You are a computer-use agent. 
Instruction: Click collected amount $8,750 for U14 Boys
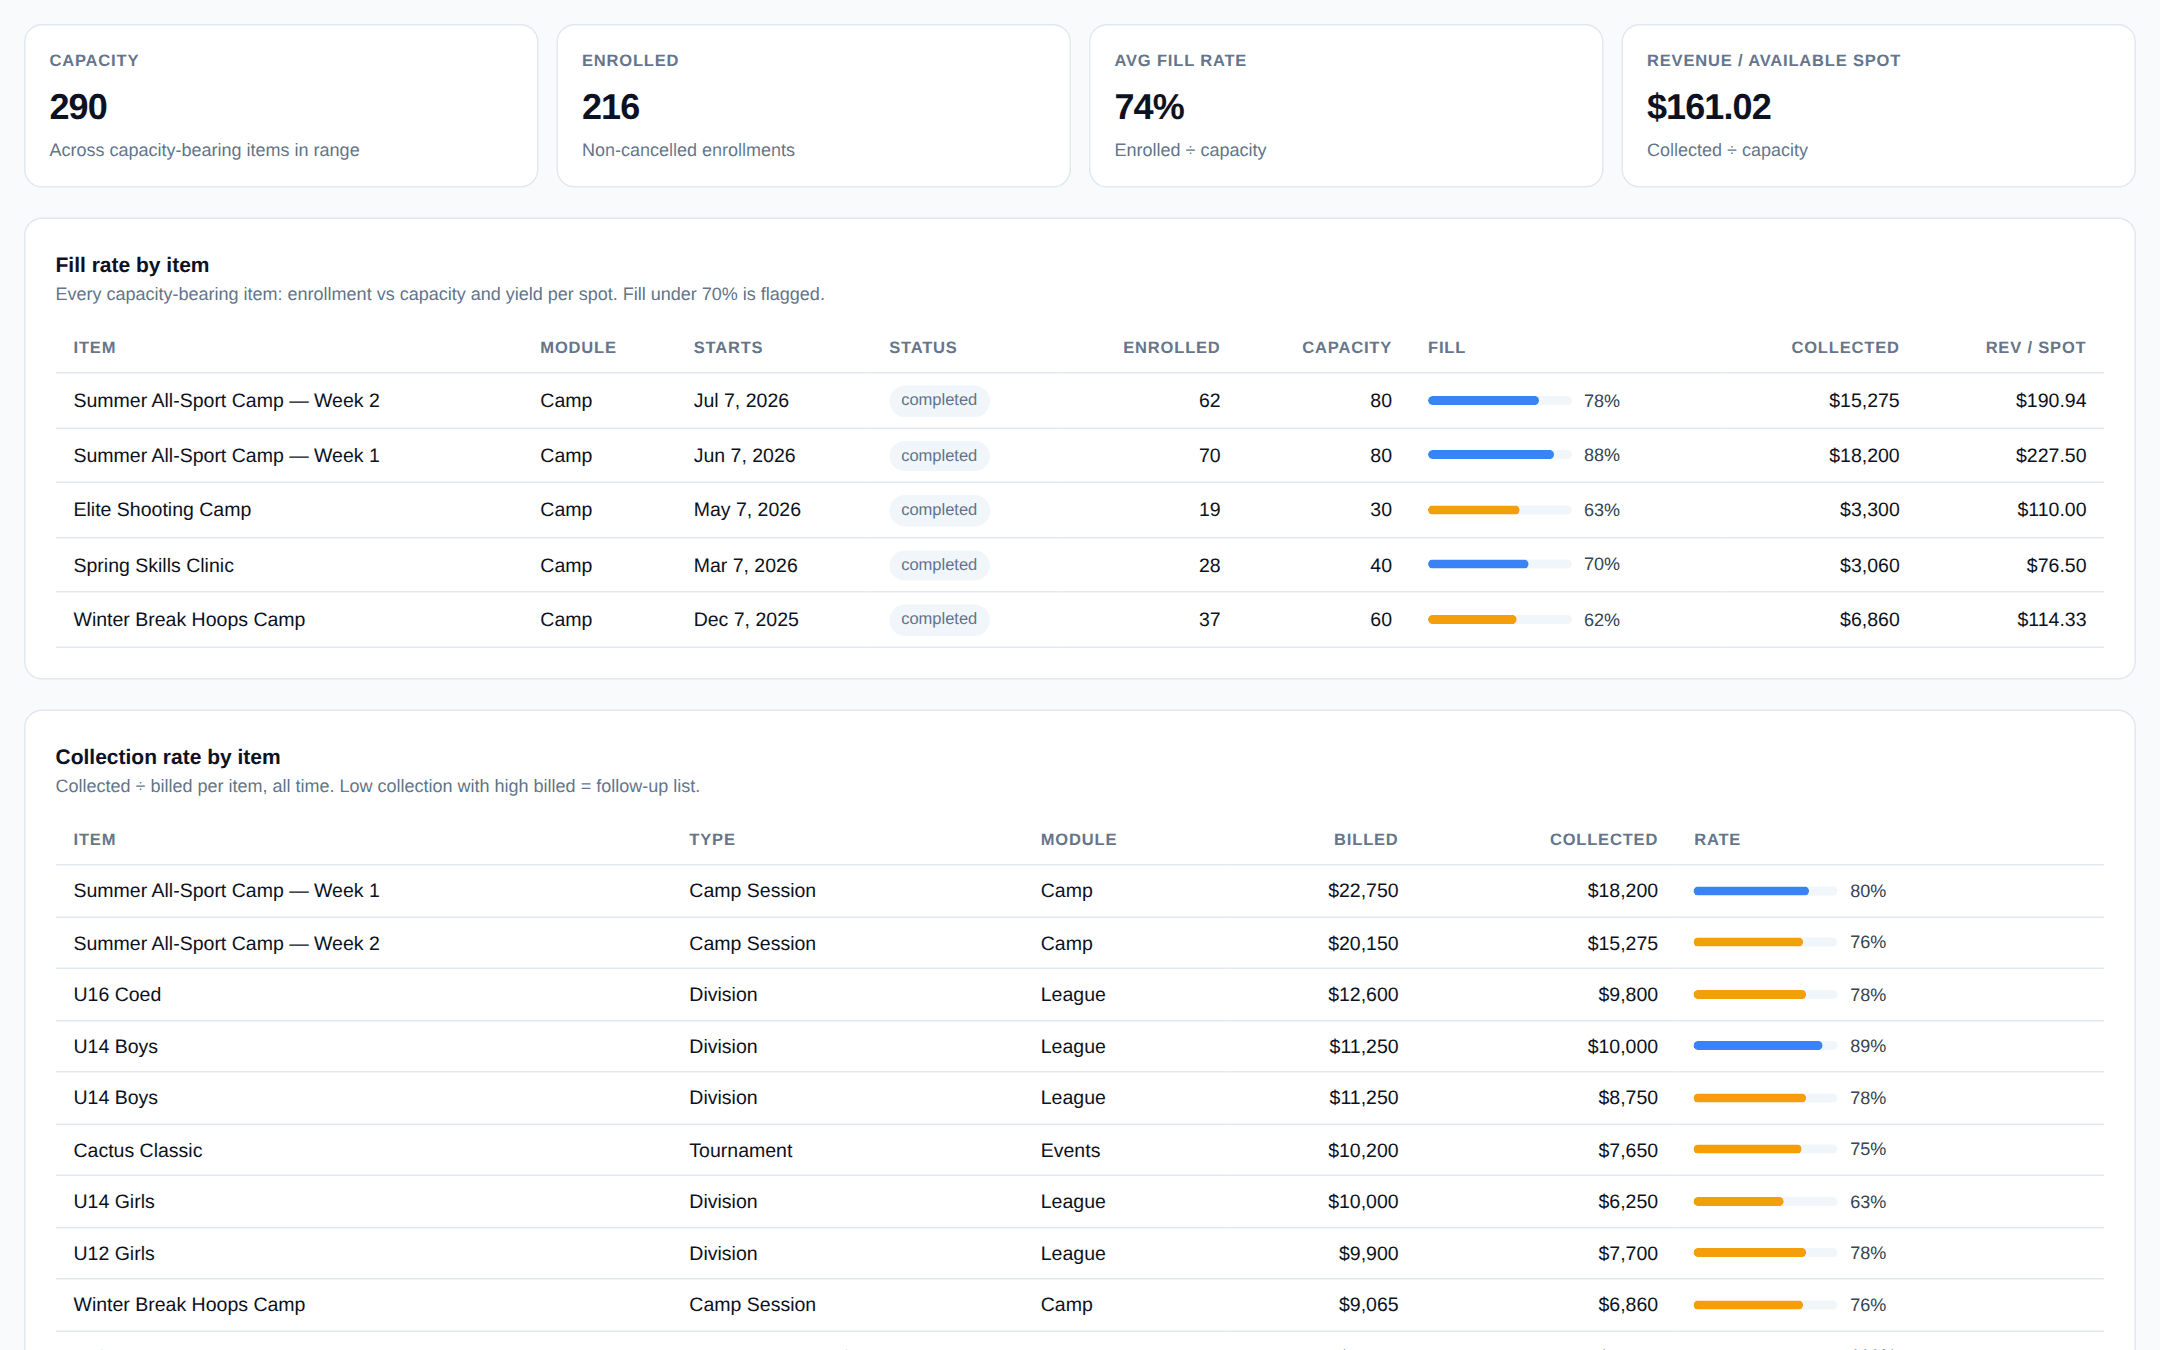pyautogui.click(x=1627, y=1097)
